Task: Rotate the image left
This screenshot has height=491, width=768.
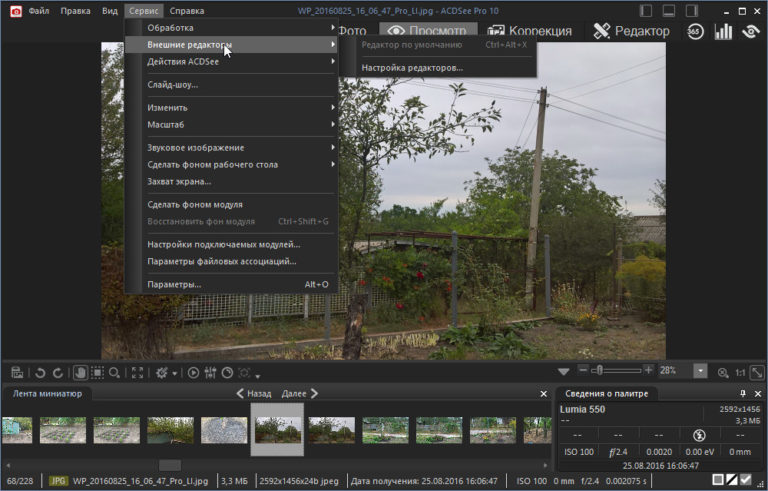Action: tap(41, 372)
